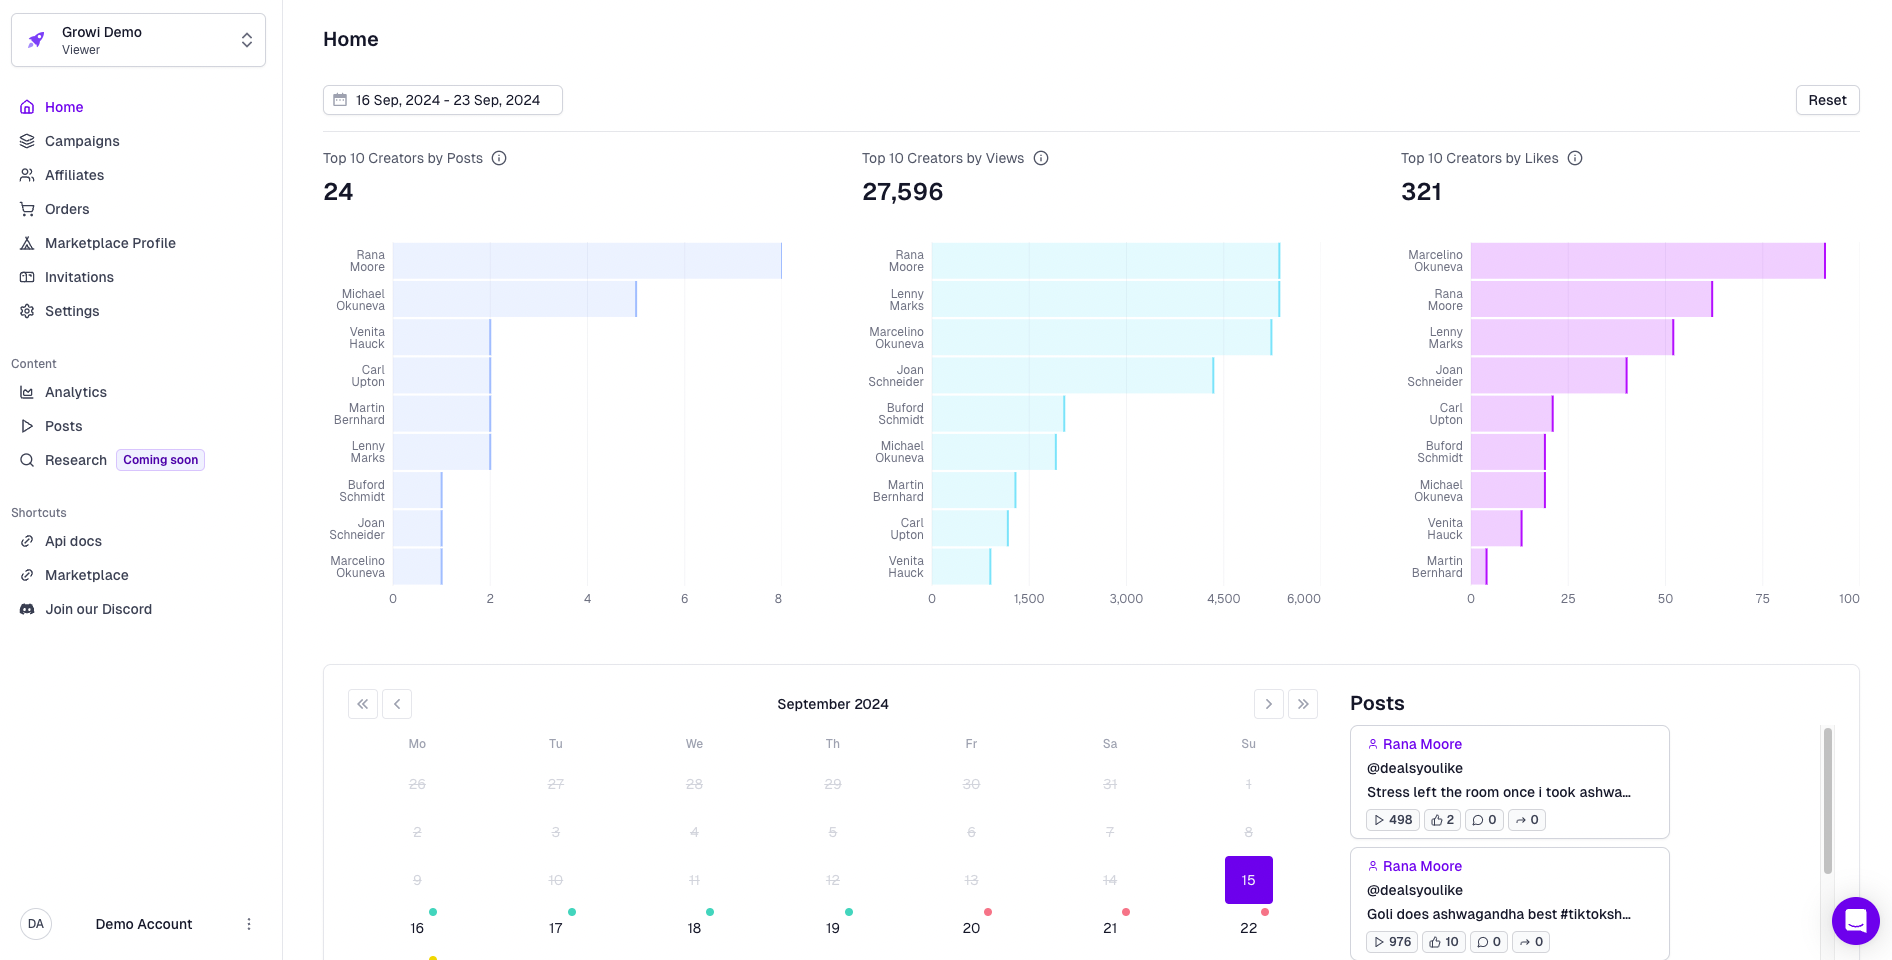
Task: Click the Marketplace Profile icon
Action: click(27, 243)
